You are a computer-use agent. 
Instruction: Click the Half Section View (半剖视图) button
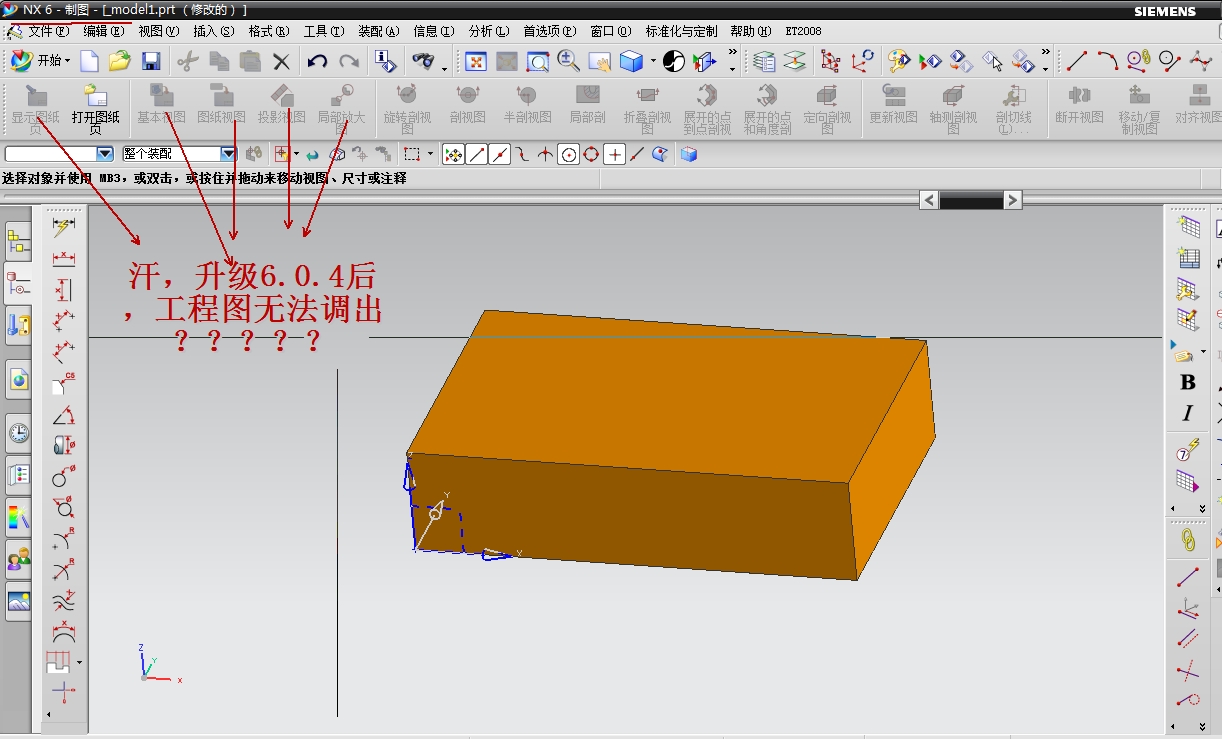tap(527, 104)
